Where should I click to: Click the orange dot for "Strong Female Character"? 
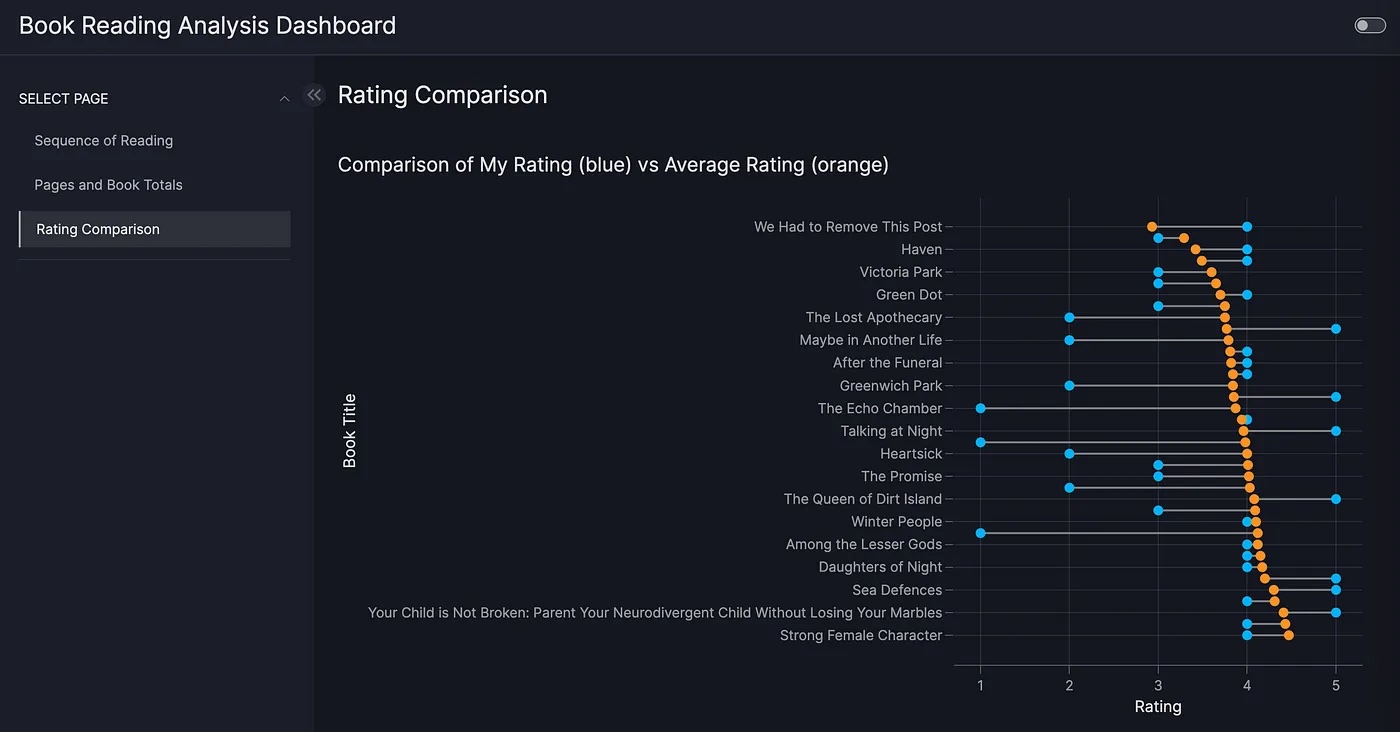tap(1288, 635)
